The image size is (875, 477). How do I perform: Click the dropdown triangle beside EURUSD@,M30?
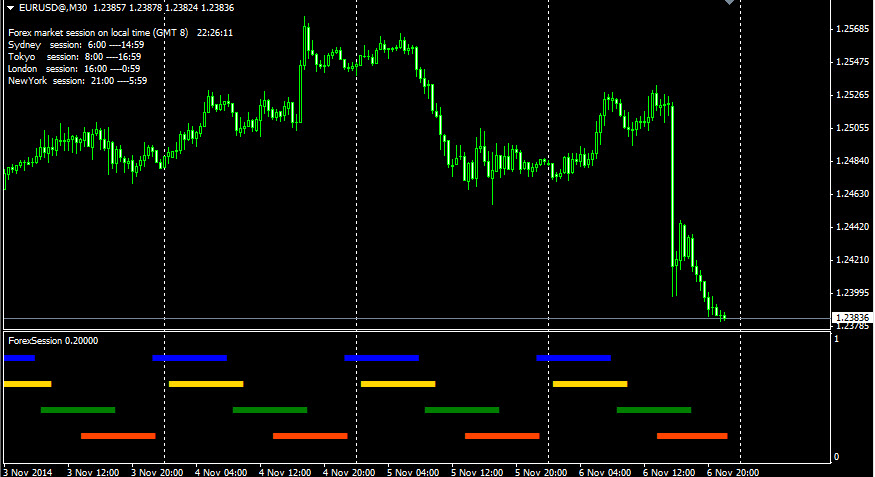pyautogui.click(x=10, y=8)
